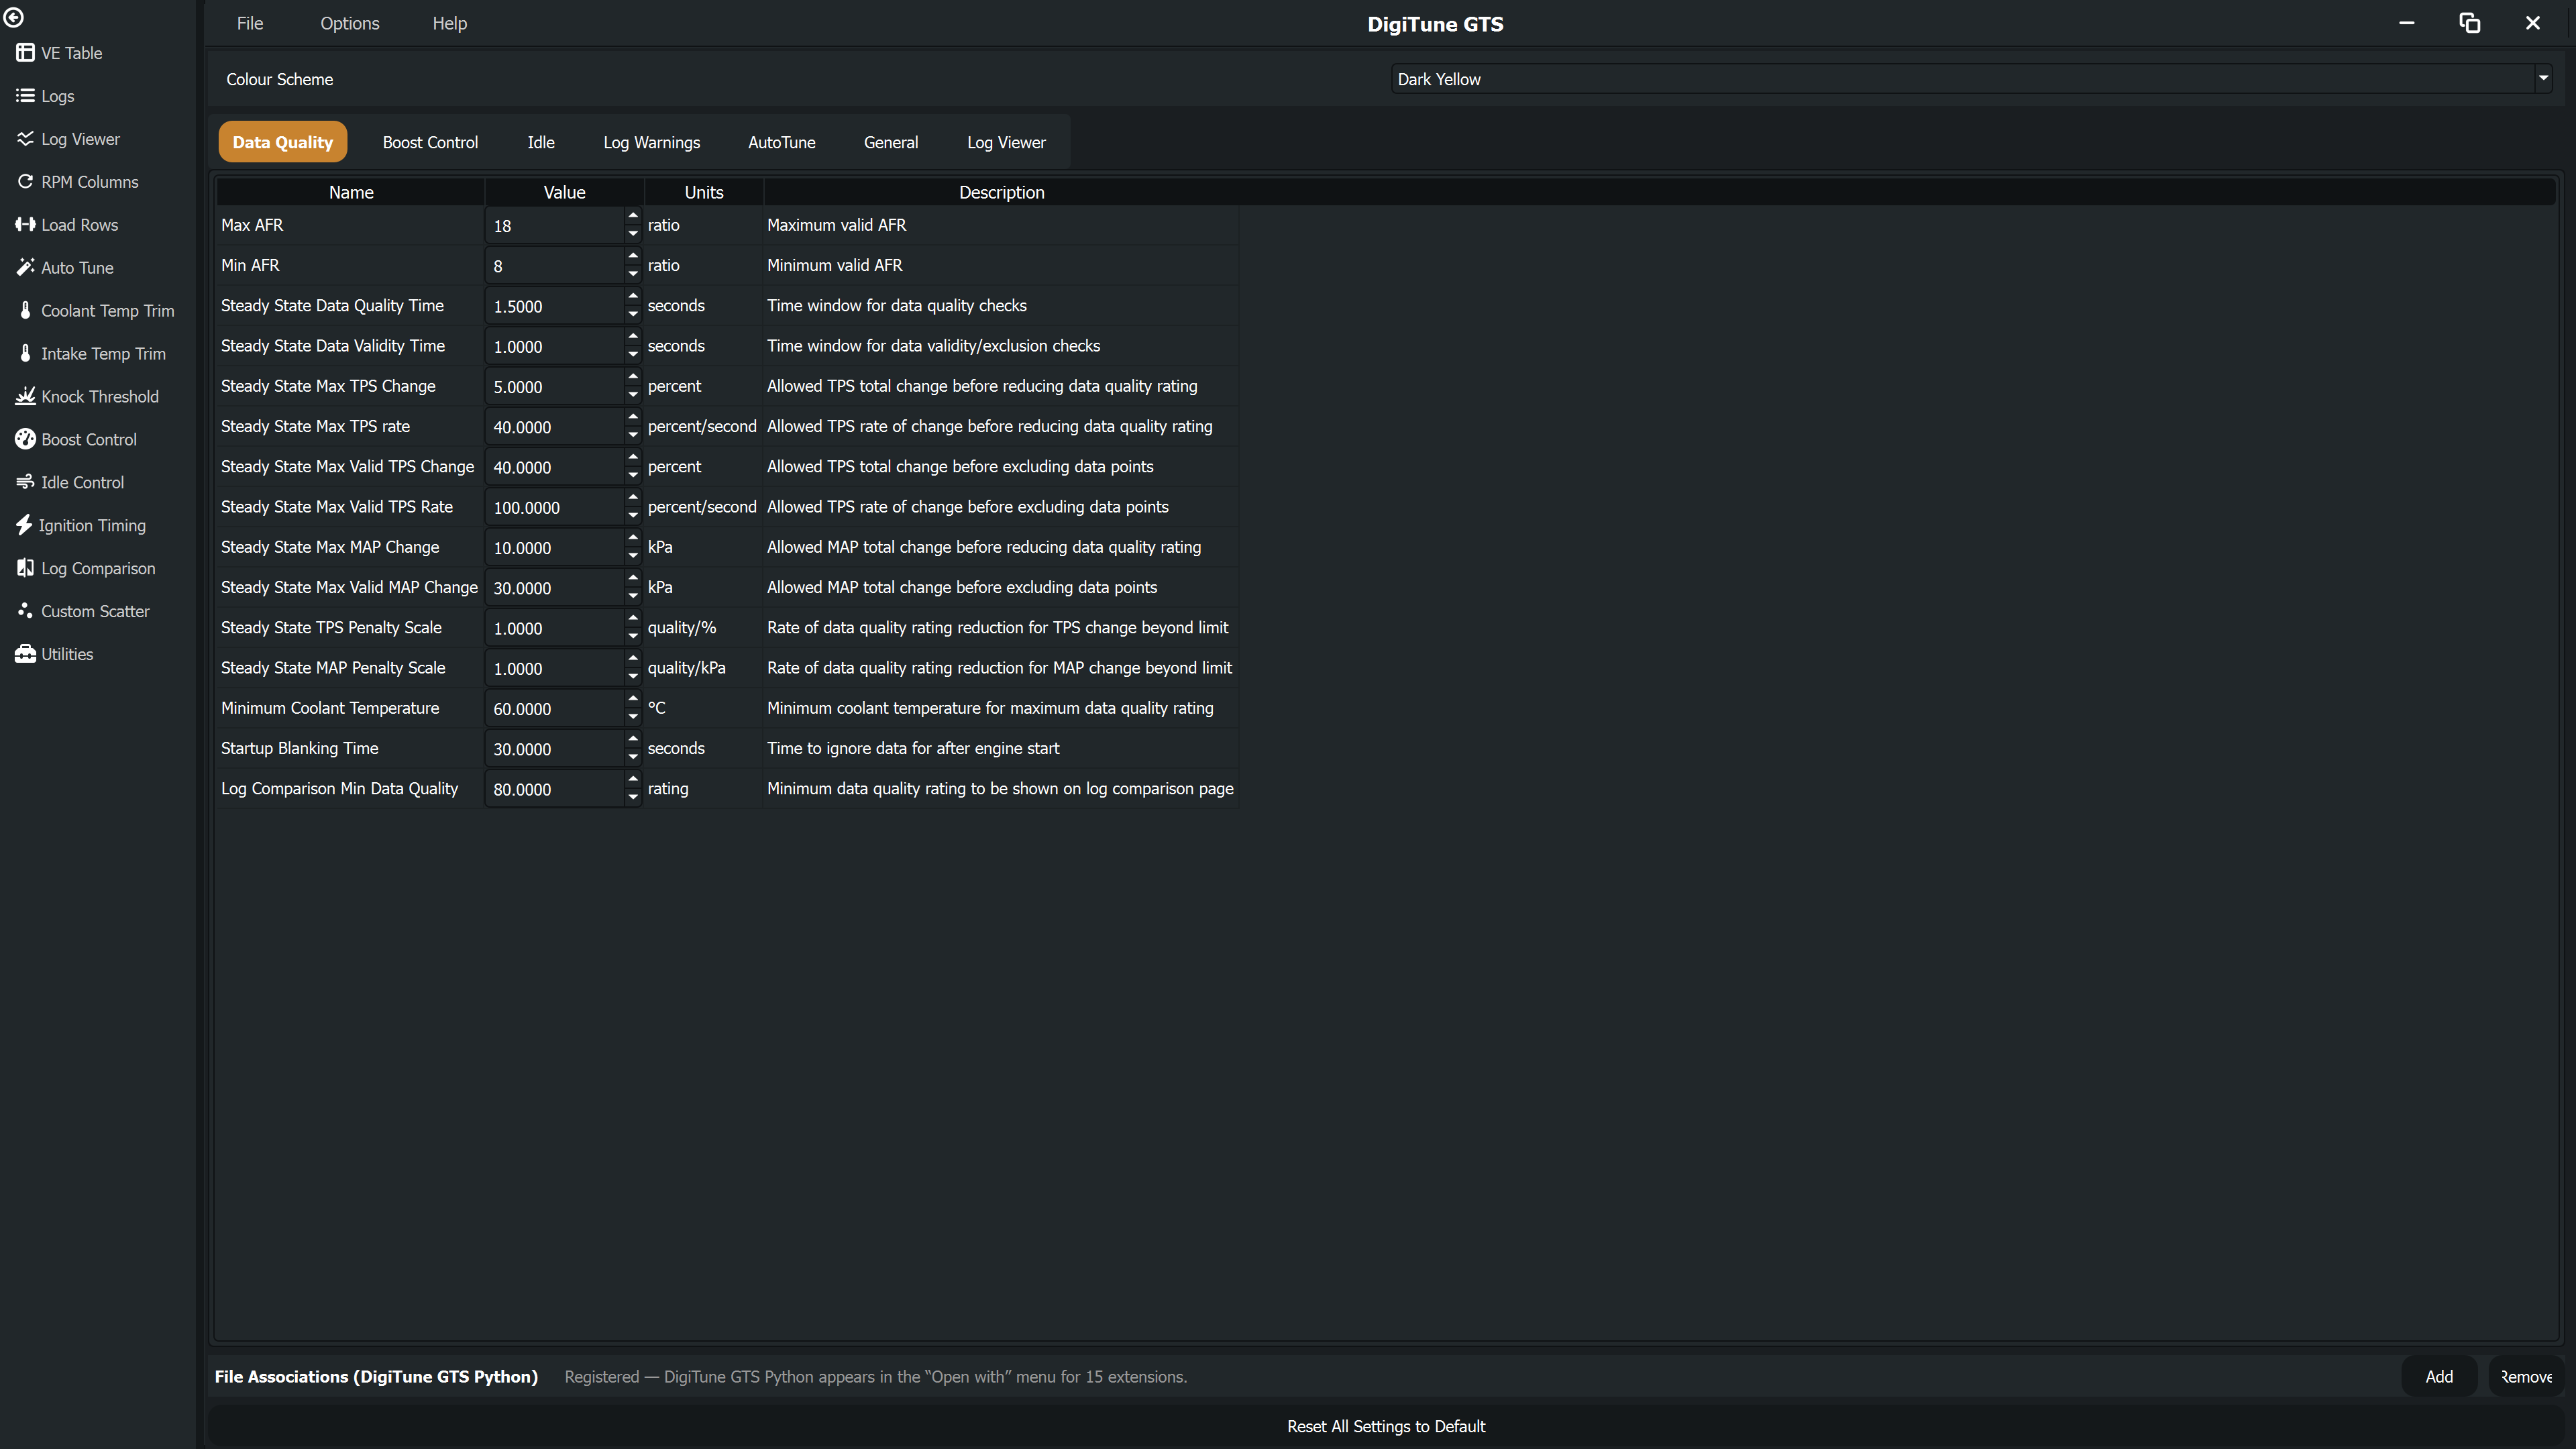This screenshot has height=1449, width=2576.
Task: Open Intake Temp Trim page
Action: click(x=92, y=354)
